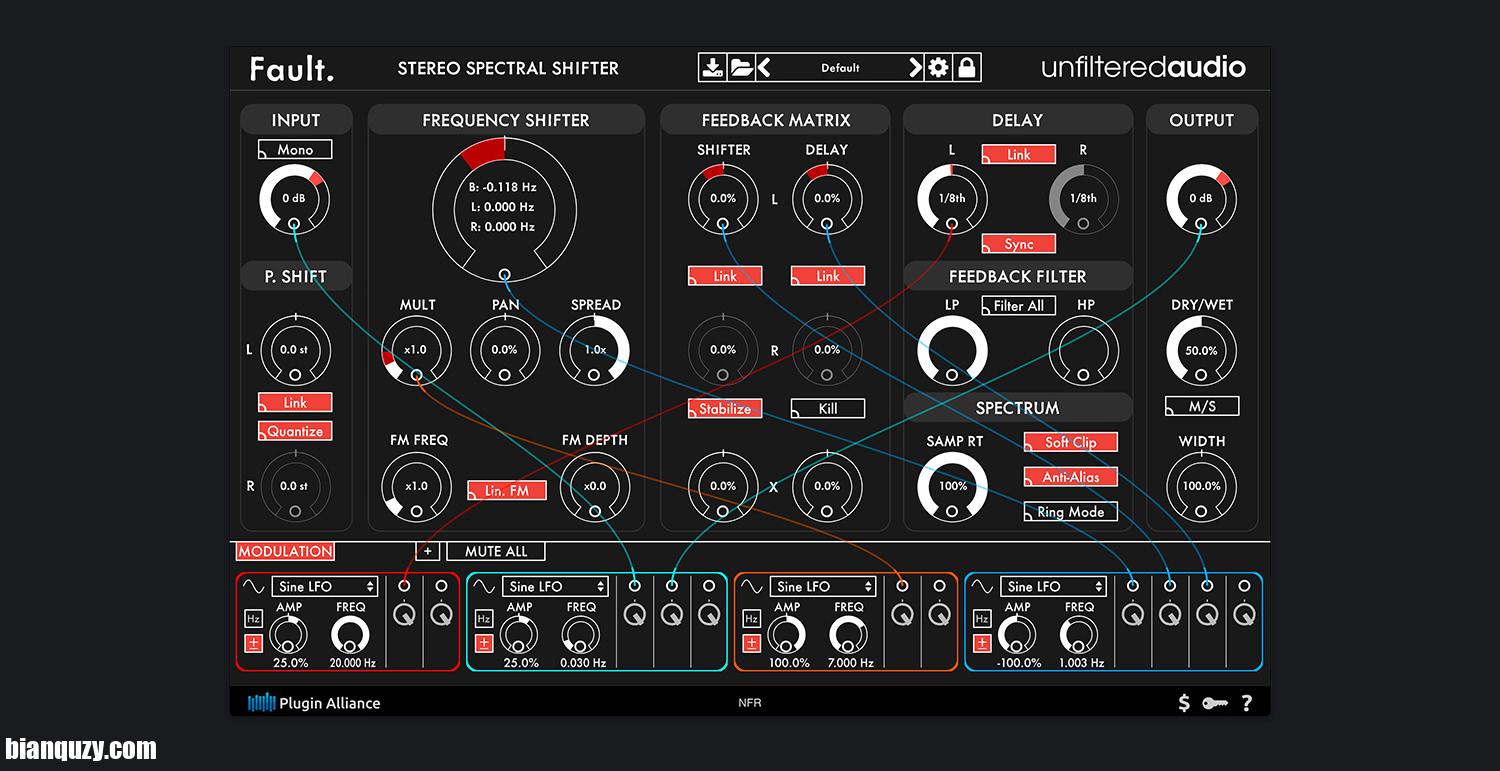Click the modulation port on the Input gain knob

click(294, 224)
